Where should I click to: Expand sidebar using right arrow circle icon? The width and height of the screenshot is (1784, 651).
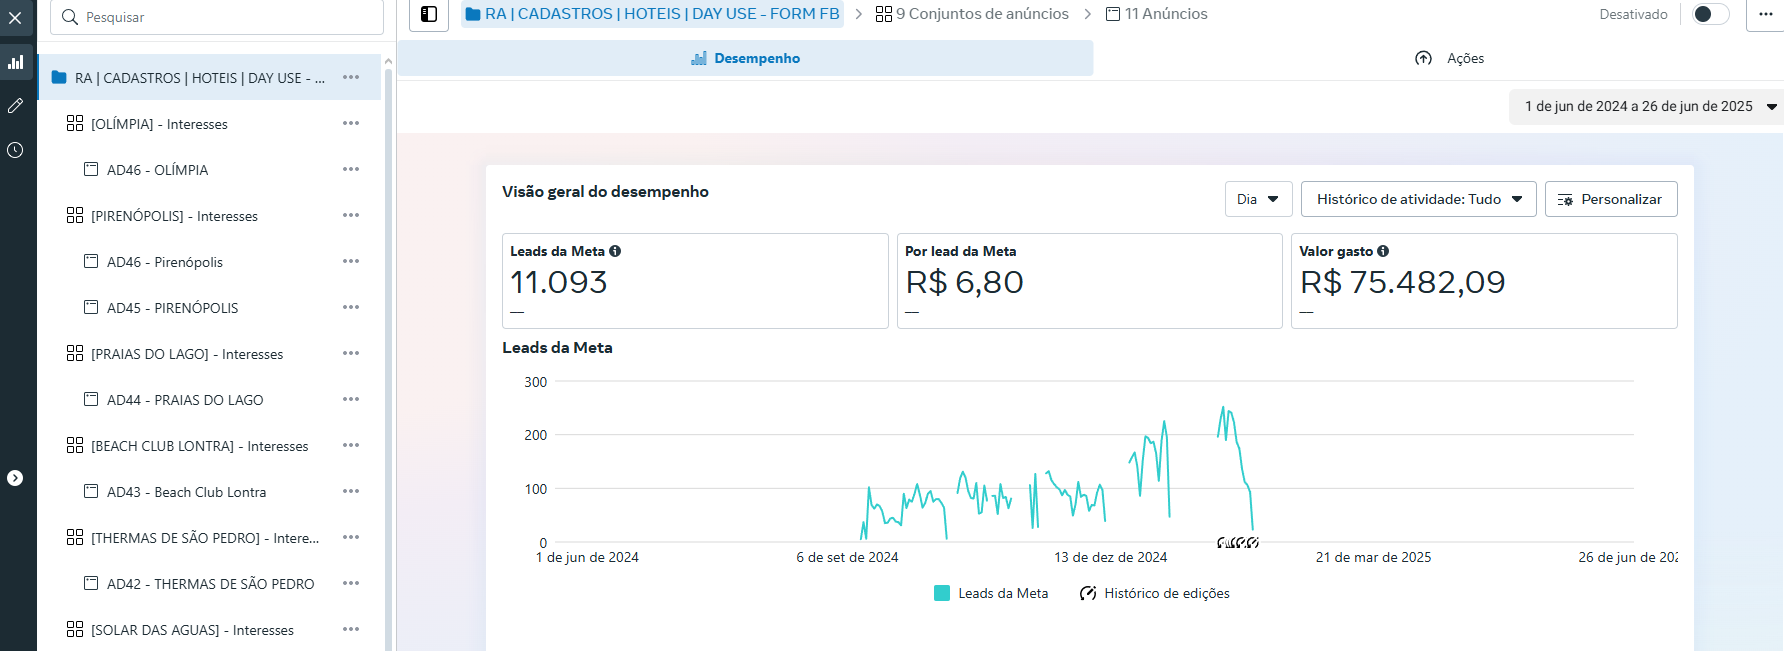(x=15, y=478)
